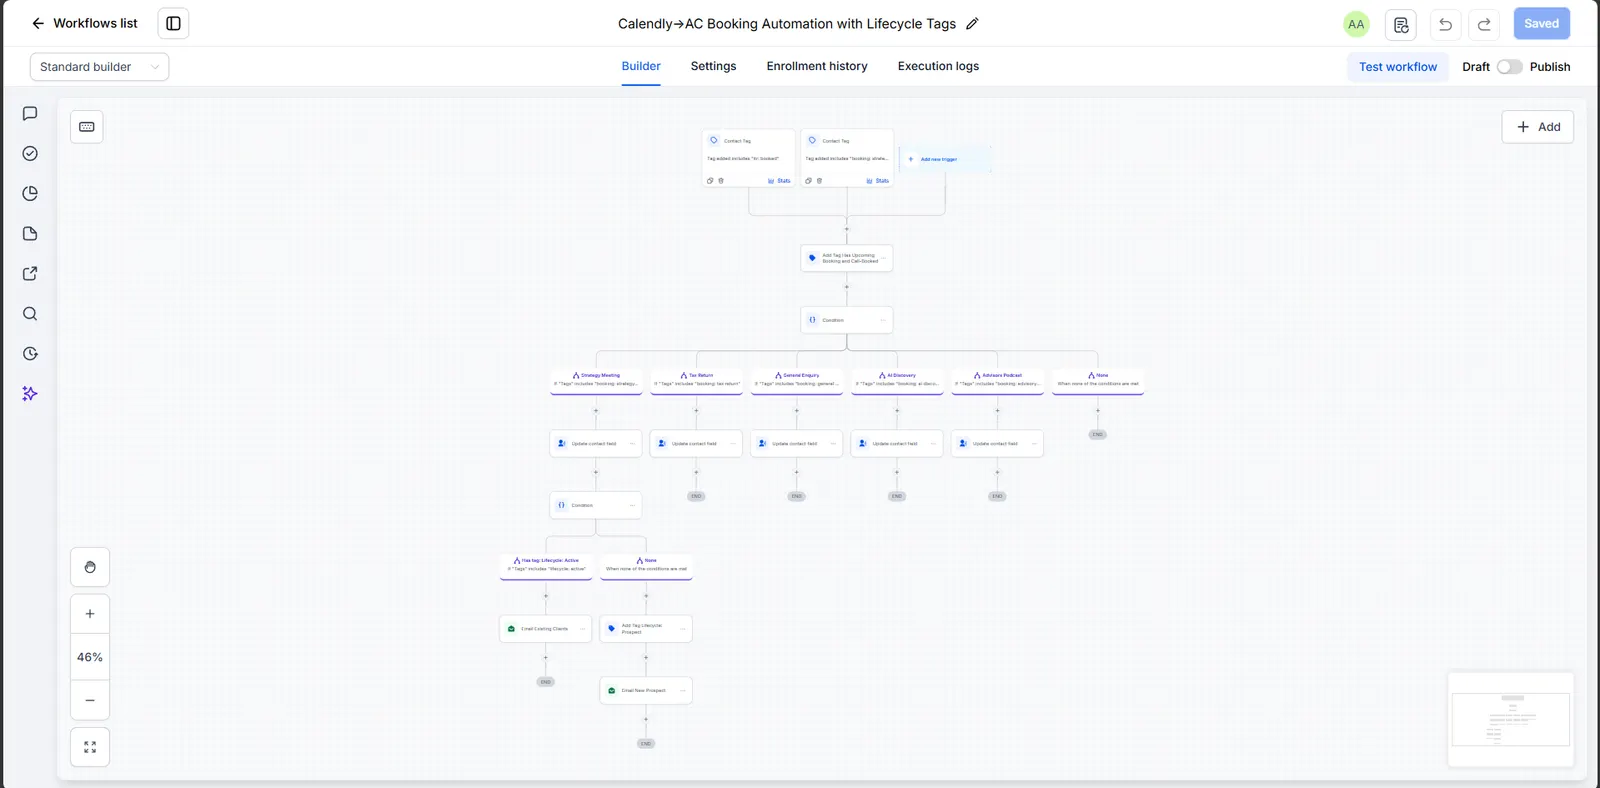Redo the last change
This screenshot has height=788, width=1600.
[x=1485, y=24]
